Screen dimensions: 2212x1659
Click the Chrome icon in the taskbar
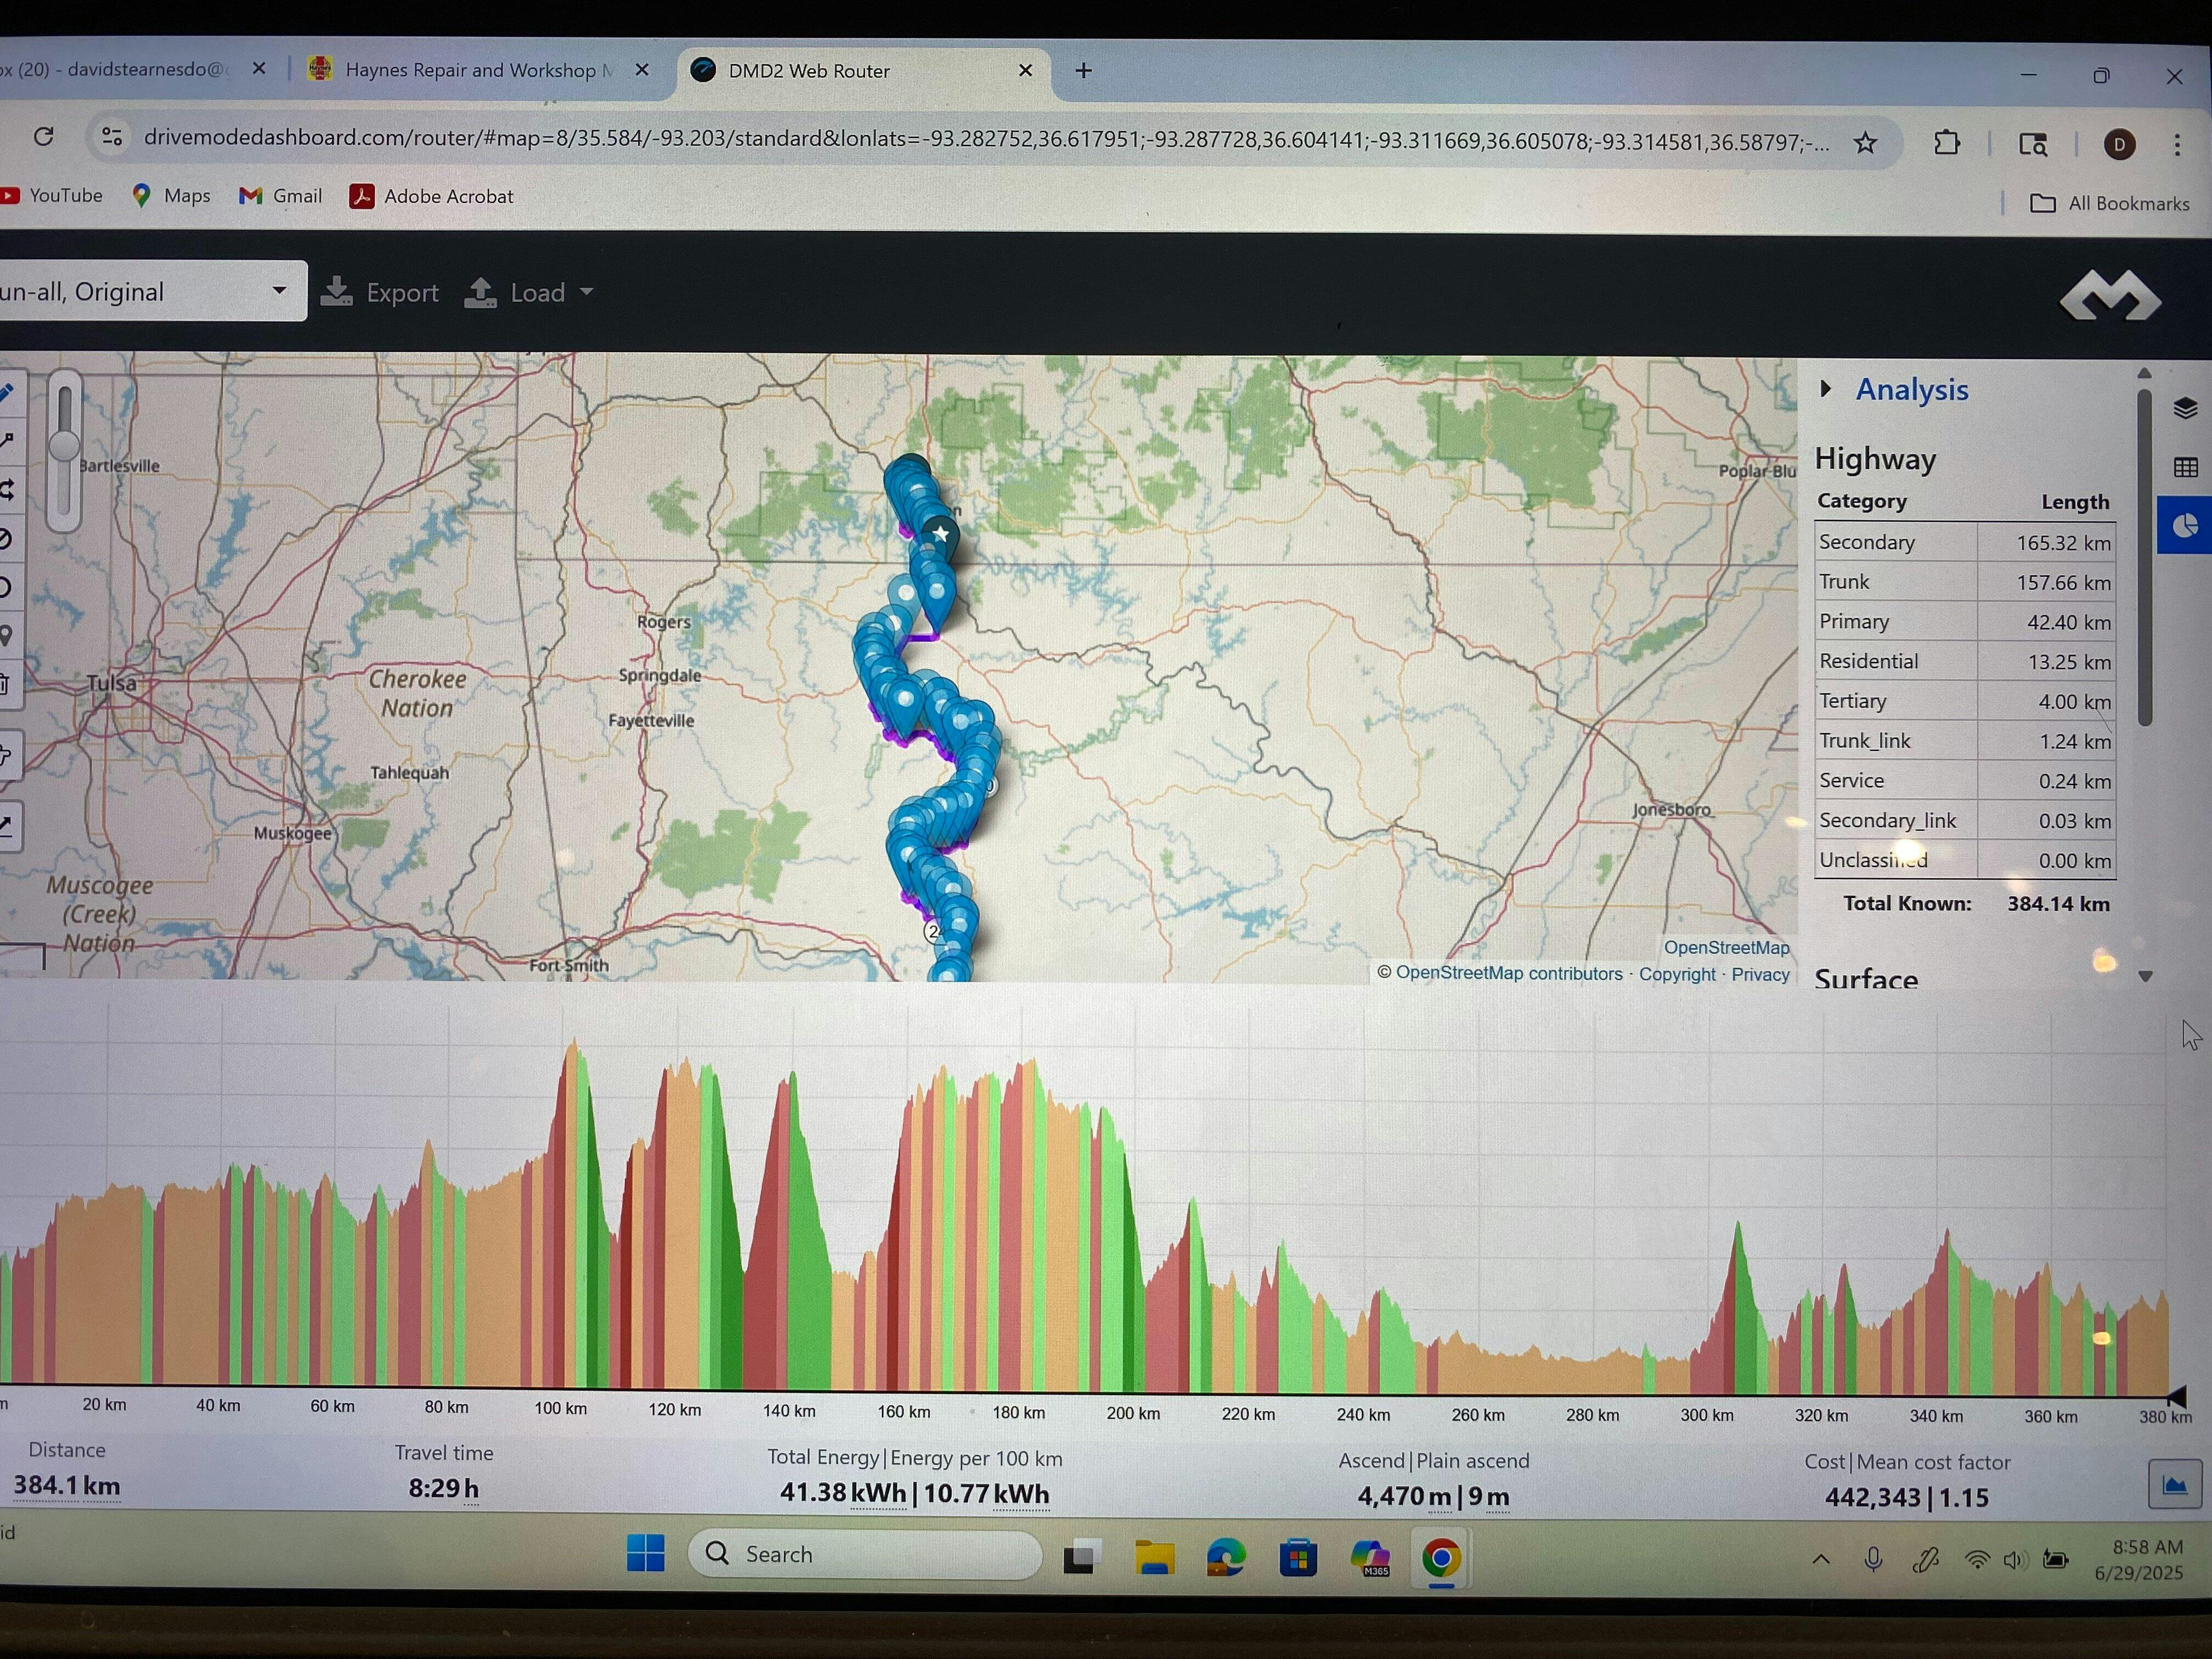point(1441,1558)
